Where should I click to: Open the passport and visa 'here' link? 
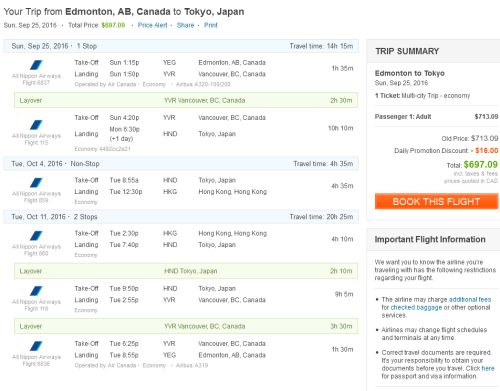488,368
